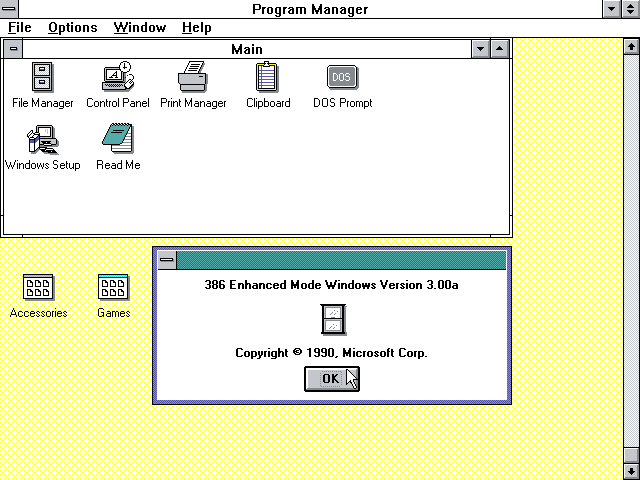
Task: Click the 'Windows Setup' label text
Action: (x=42, y=165)
